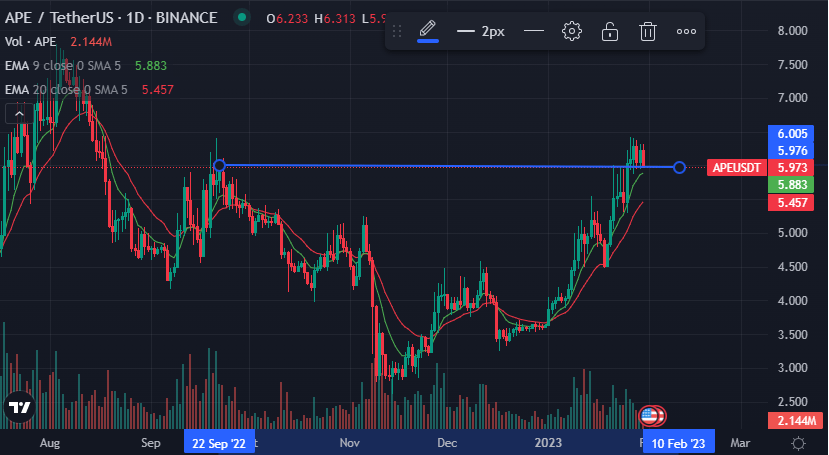The width and height of the screenshot is (829, 455).
Task: Click the 22 Sep '22 date label
Action: coord(218,443)
